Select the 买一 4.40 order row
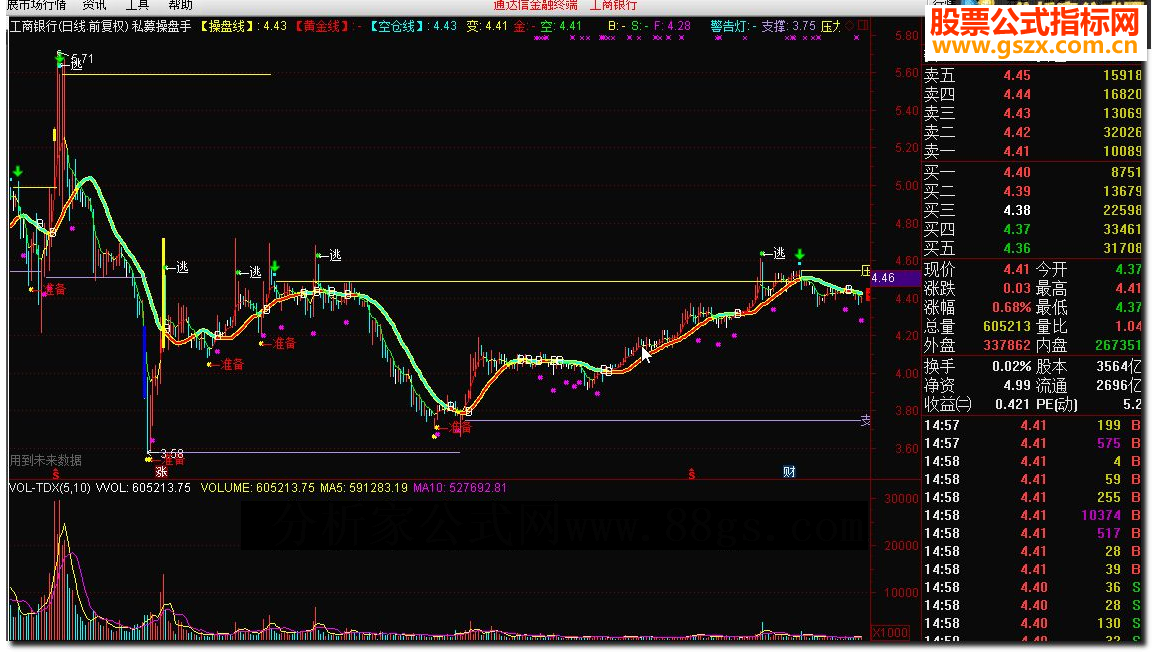The width and height of the screenshot is (1152, 654). pos(1032,173)
